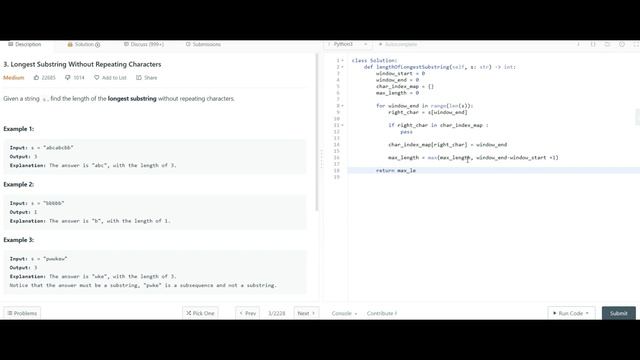Click the editor keyboard shortcuts icon
640x360 pixels.
point(607,44)
